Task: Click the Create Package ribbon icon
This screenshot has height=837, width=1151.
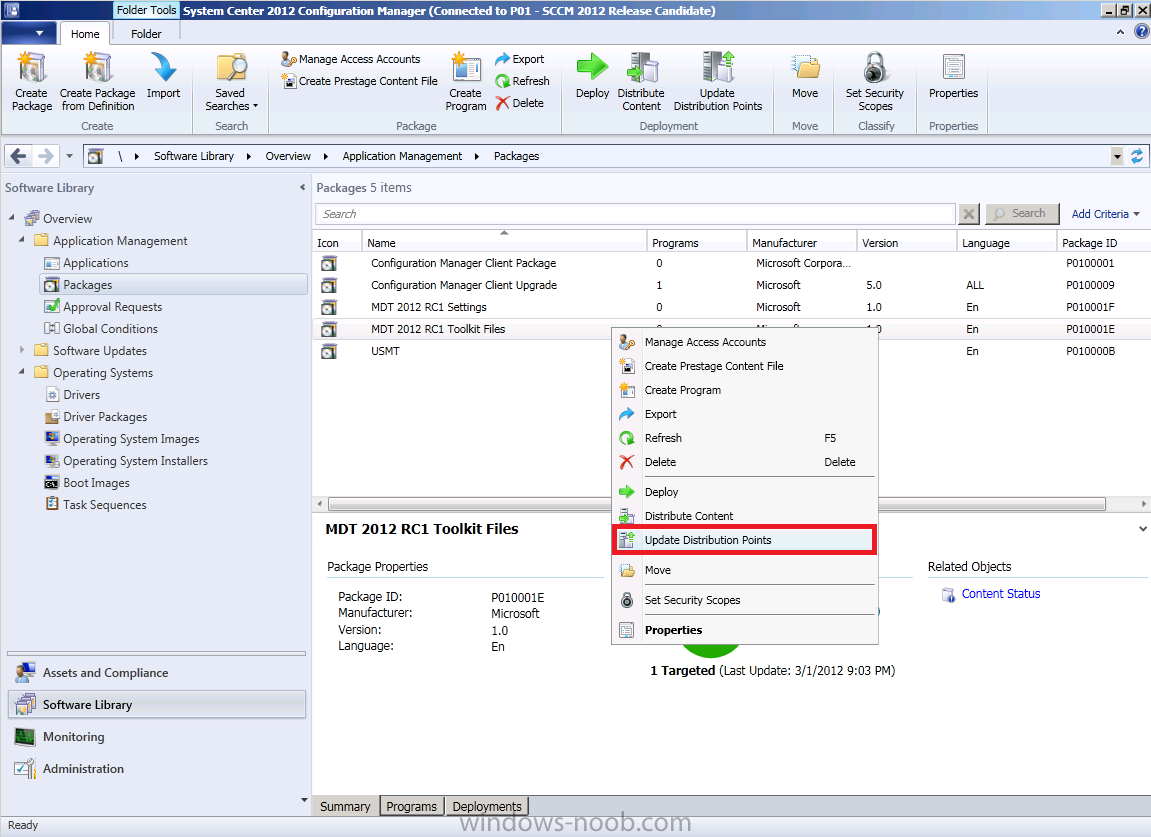Action: 32,81
